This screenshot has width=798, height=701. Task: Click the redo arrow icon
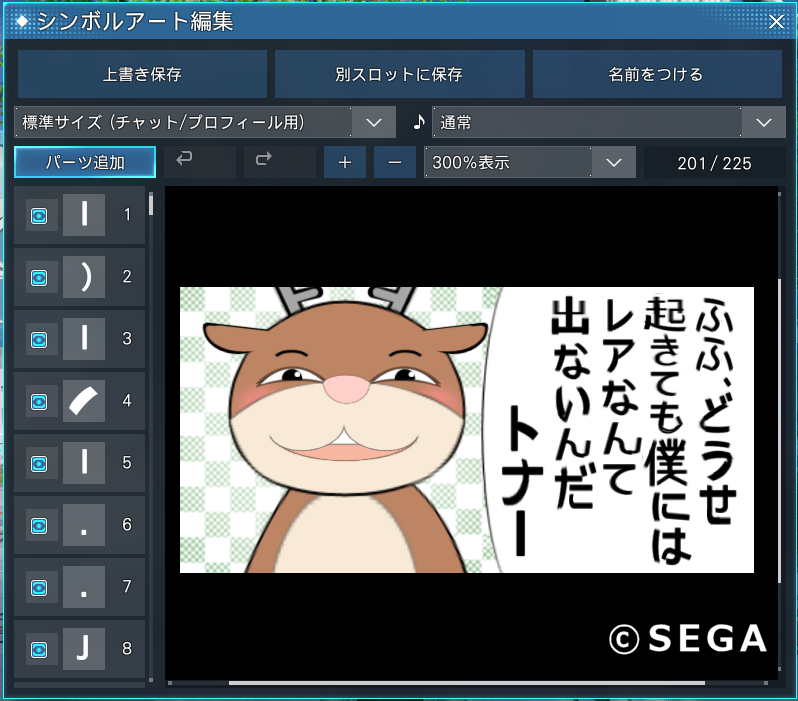pos(264,159)
